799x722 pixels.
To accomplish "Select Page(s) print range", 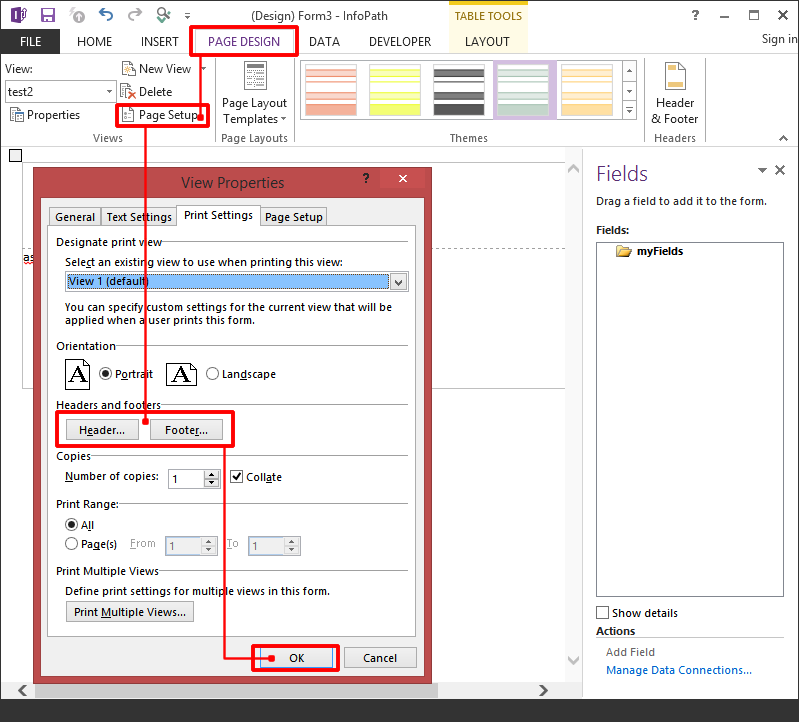I will coord(71,544).
